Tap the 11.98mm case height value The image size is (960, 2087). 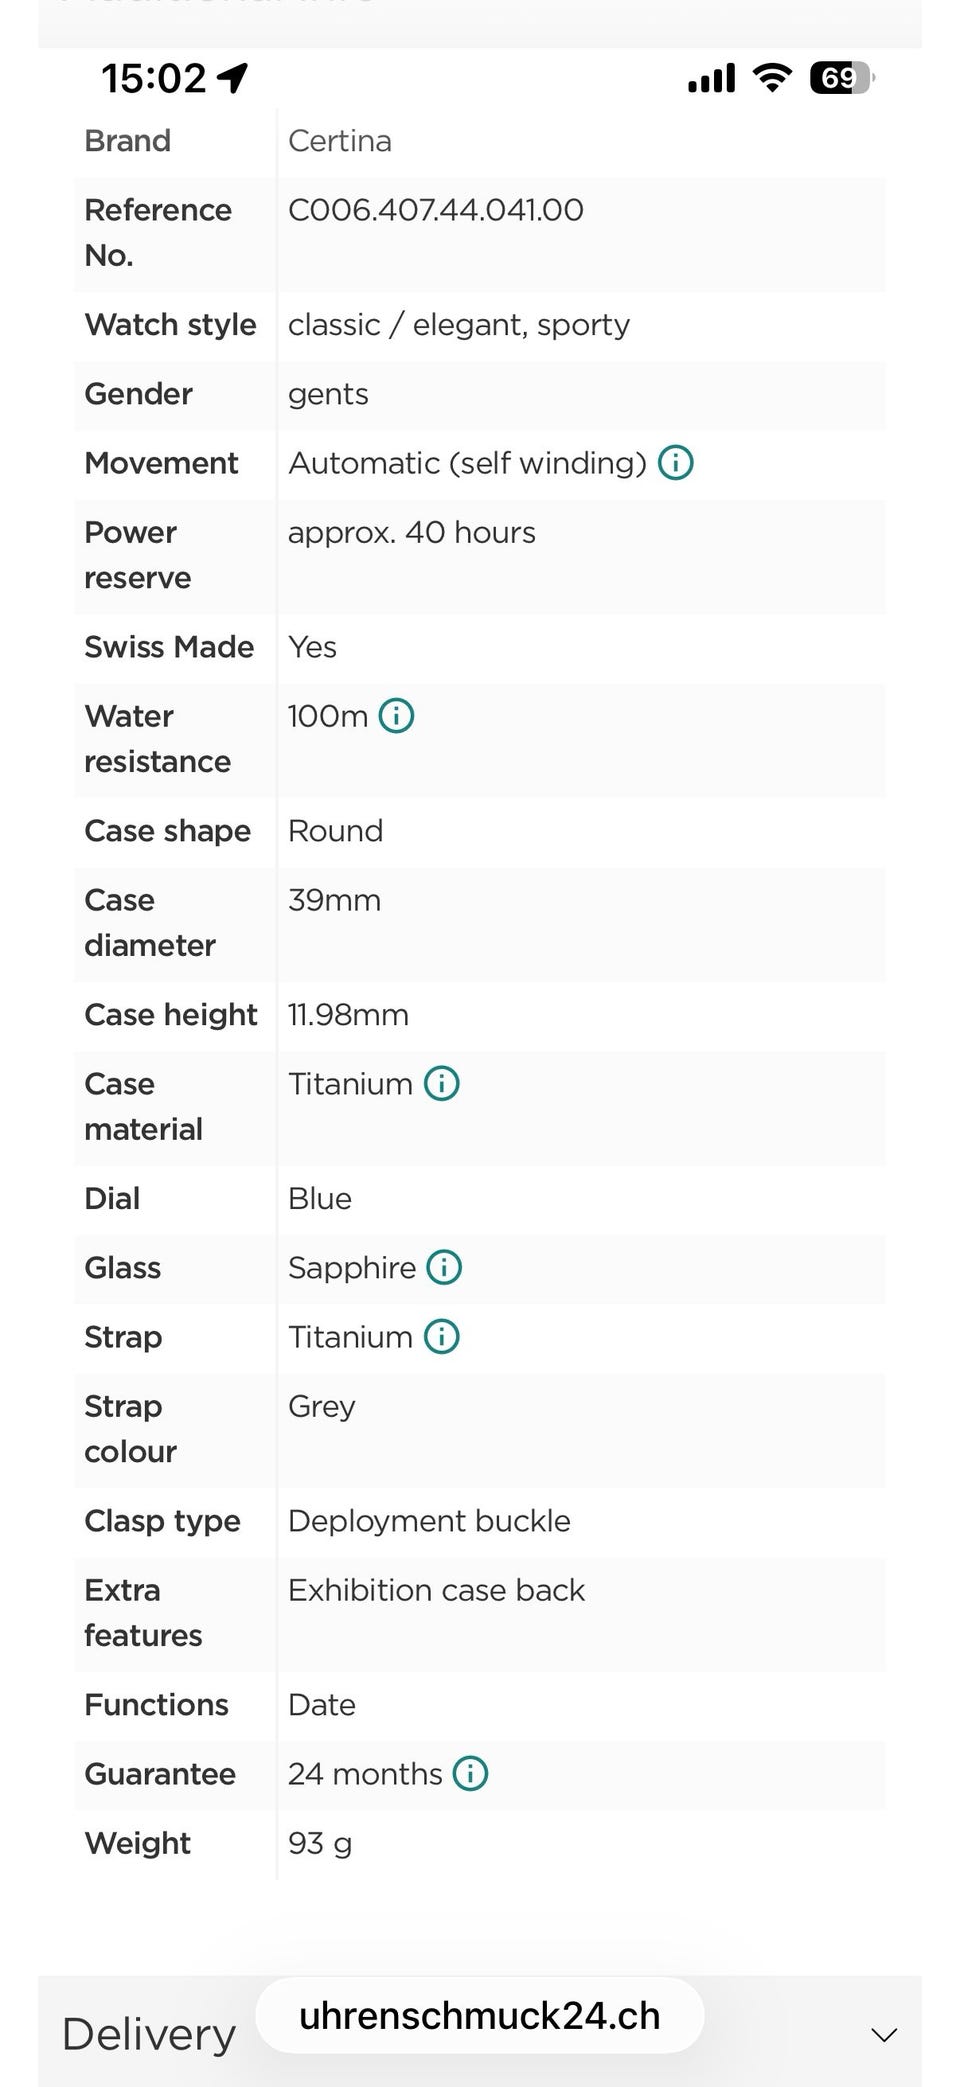click(x=348, y=1015)
